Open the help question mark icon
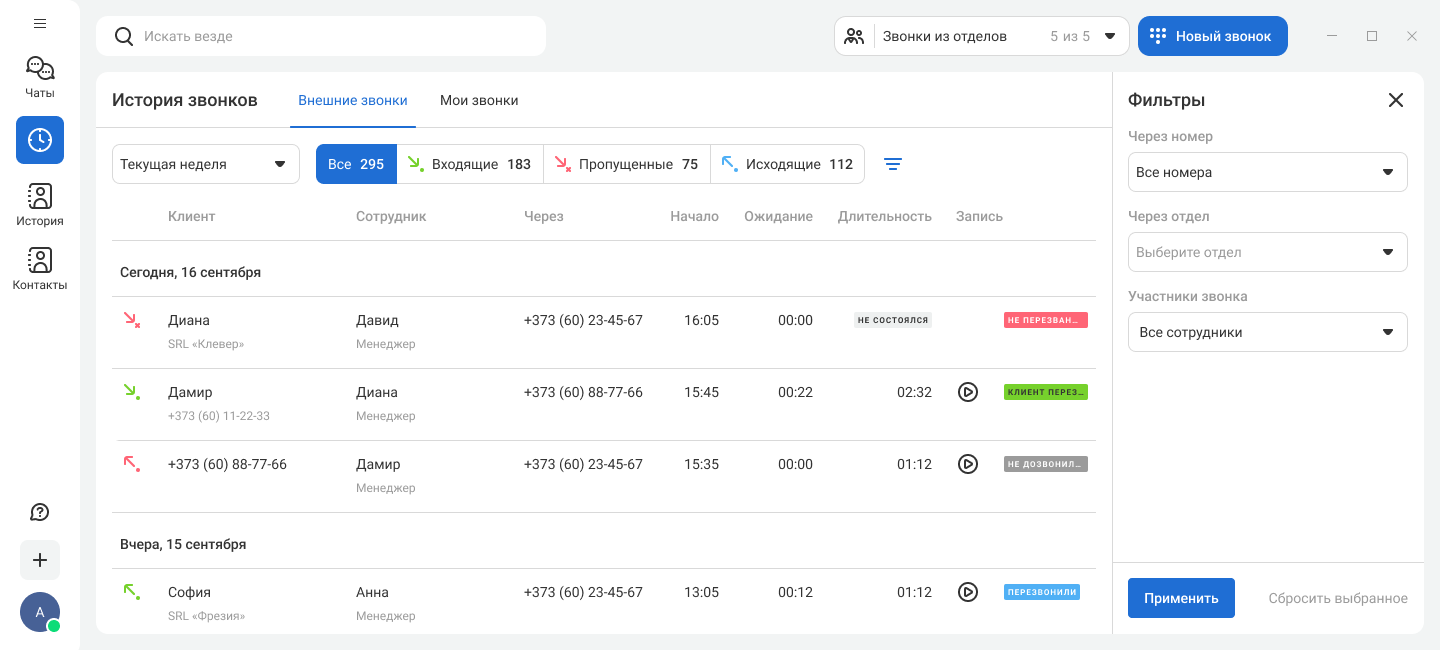Viewport: 1440px width, 650px height. pos(40,512)
